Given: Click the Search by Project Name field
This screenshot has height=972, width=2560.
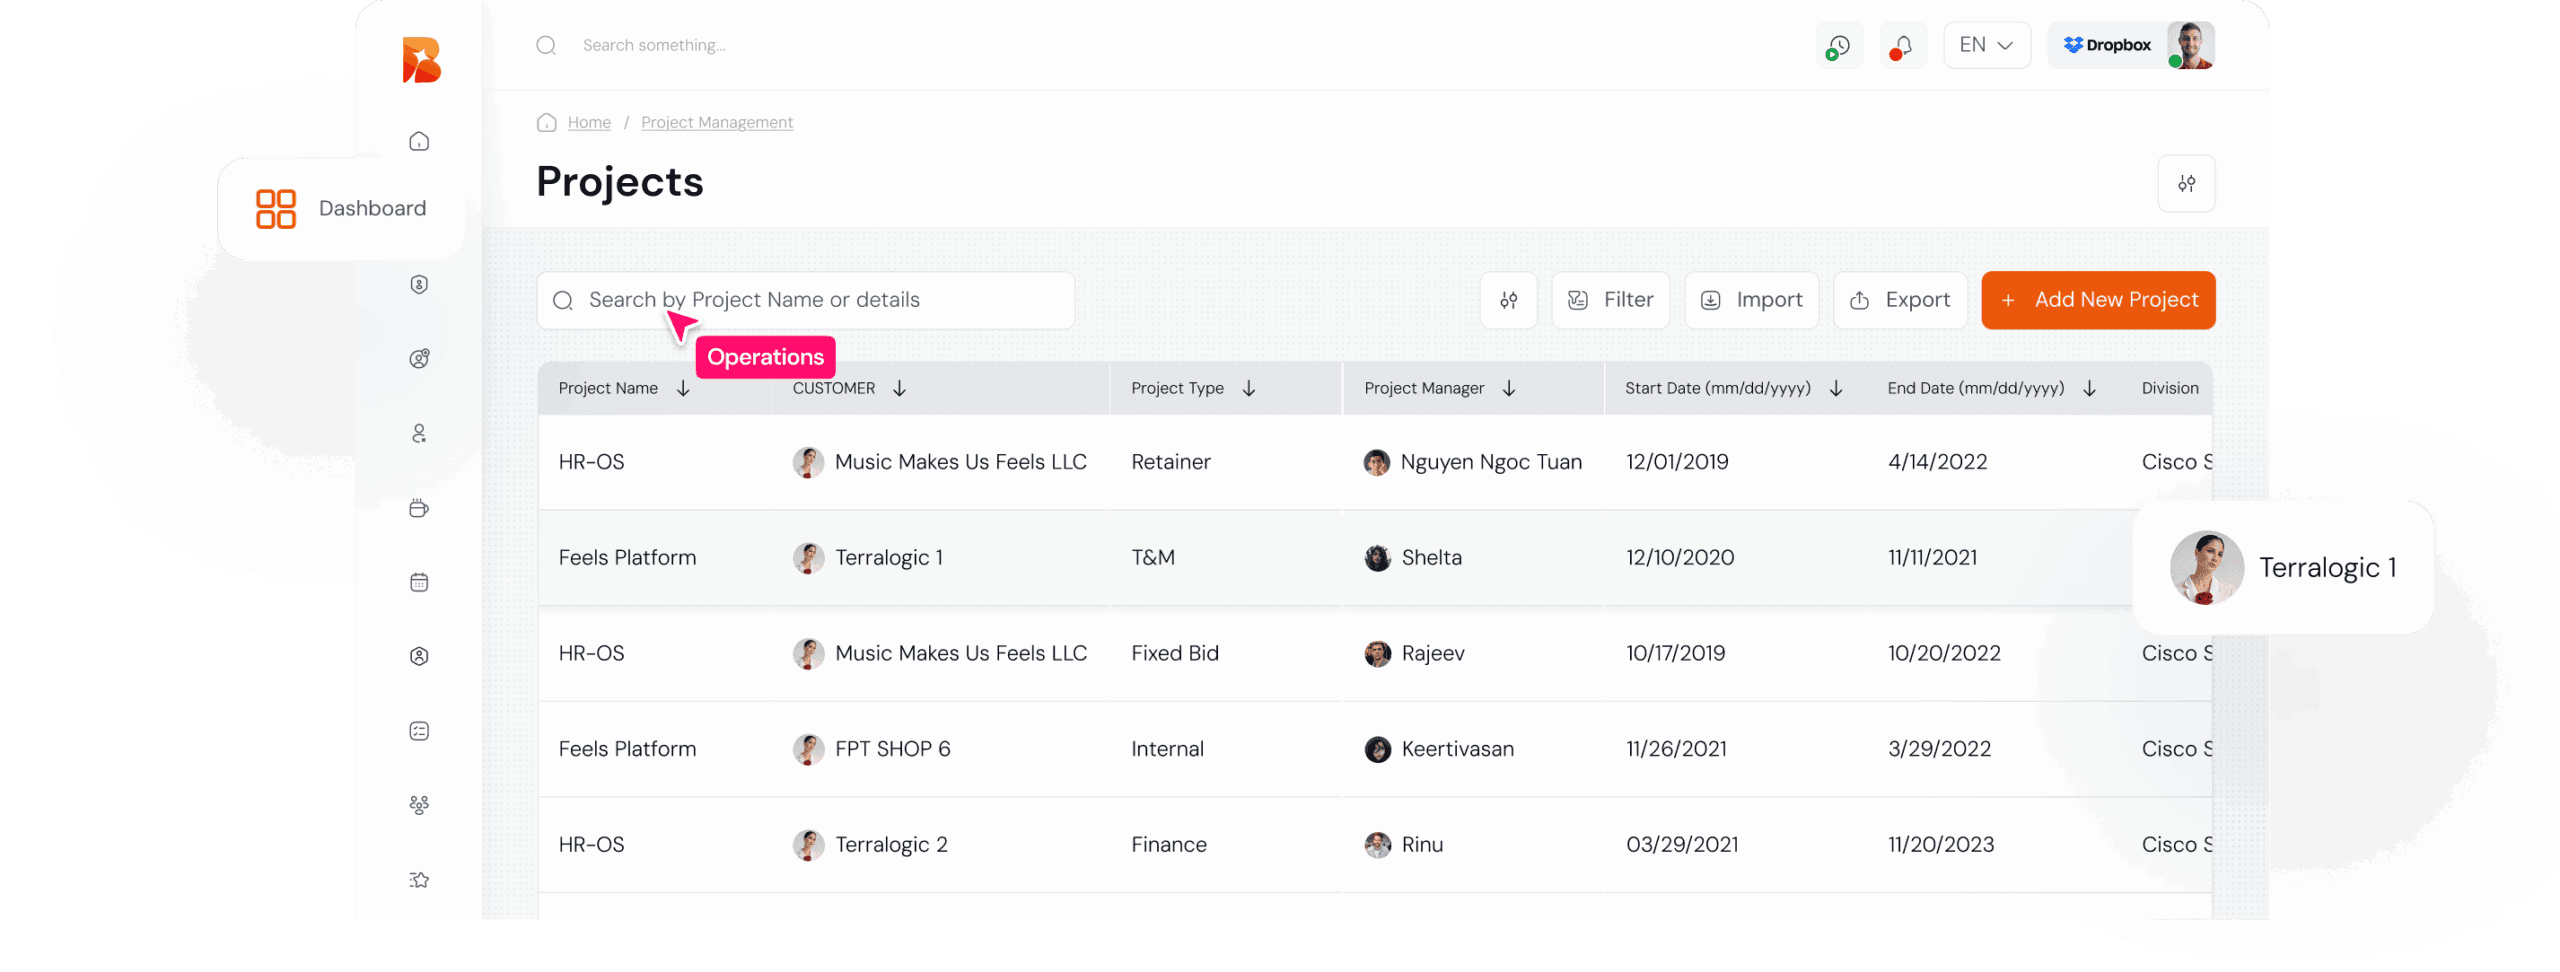Looking at the screenshot, I should pos(805,300).
